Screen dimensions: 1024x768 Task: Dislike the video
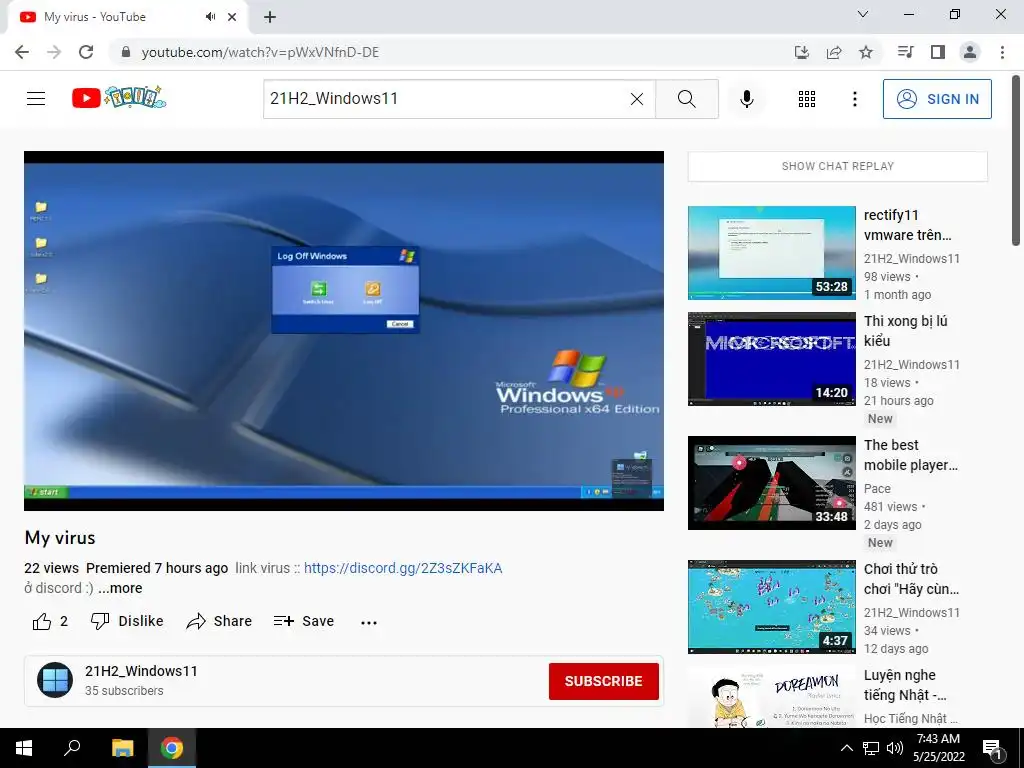point(127,622)
